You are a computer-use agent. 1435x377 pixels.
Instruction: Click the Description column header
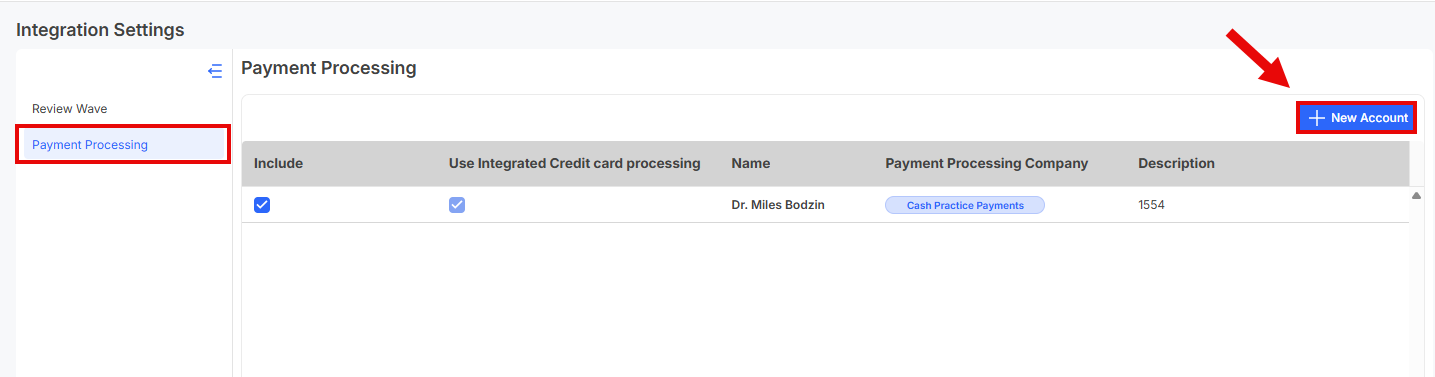pyautogui.click(x=1176, y=163)
